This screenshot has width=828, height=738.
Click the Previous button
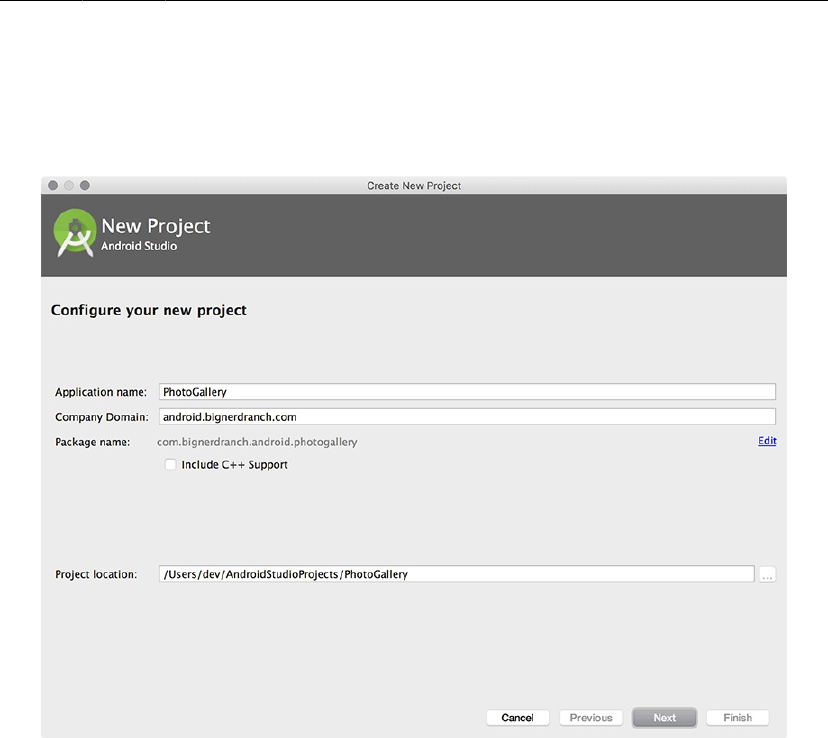[x=591, y=717]
